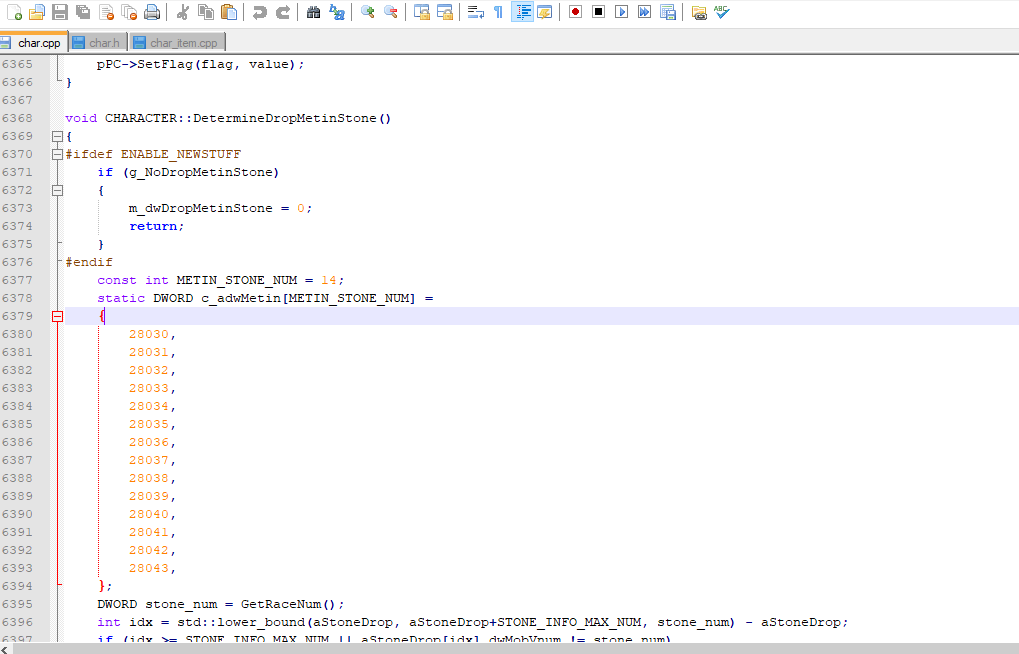The image size is (1019, 654).
Task: Stop macro recording
Action: pos(599,12)
